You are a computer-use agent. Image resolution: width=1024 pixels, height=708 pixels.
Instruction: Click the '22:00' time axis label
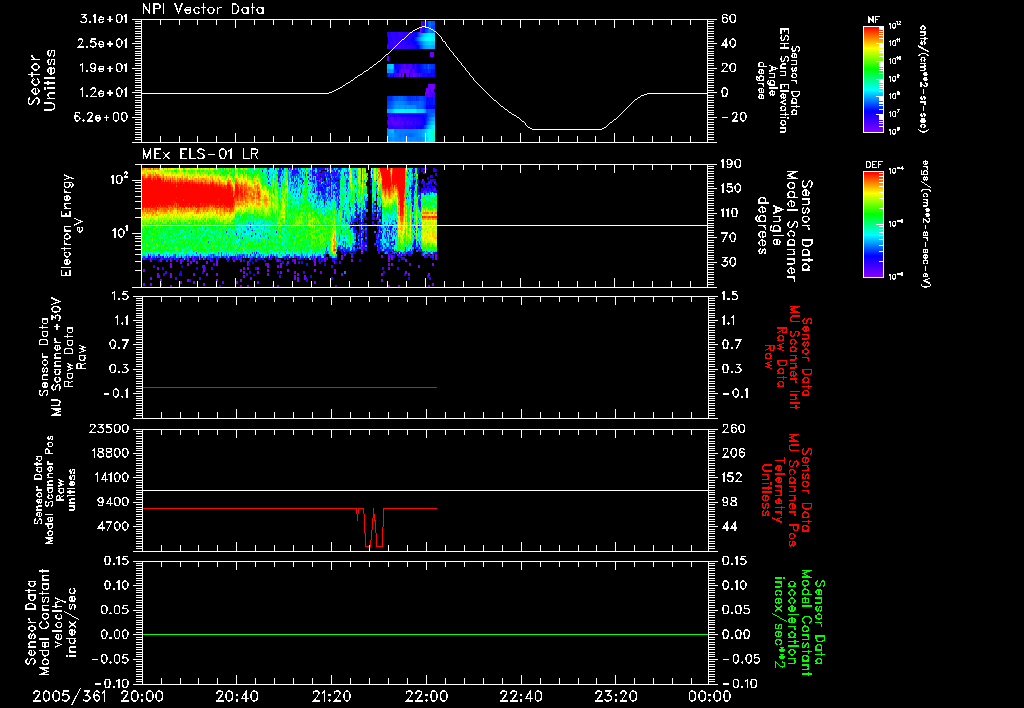coord(426,697)
